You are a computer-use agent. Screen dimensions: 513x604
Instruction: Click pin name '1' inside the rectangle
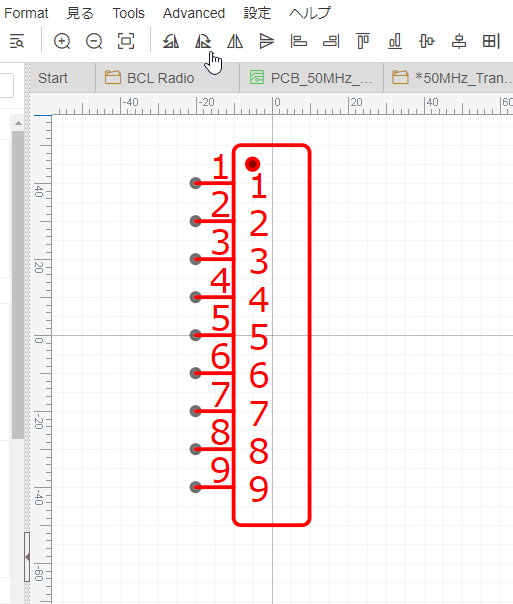pyautogui.click(x=258, y=186)
